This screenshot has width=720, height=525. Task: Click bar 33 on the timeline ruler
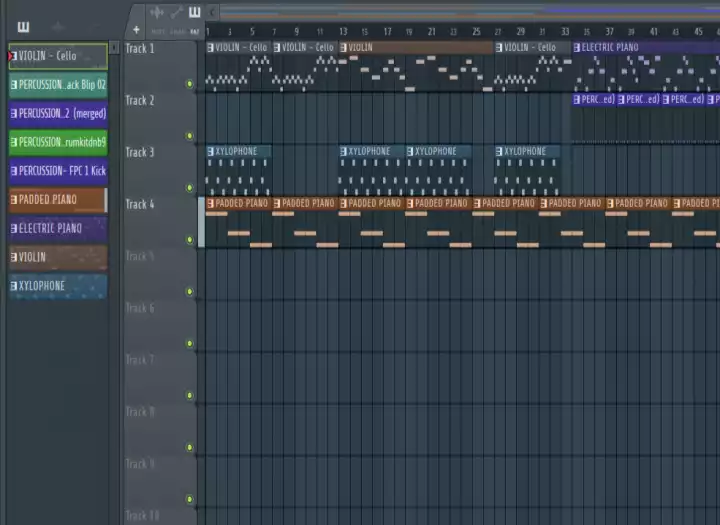(x=565, y=32)
